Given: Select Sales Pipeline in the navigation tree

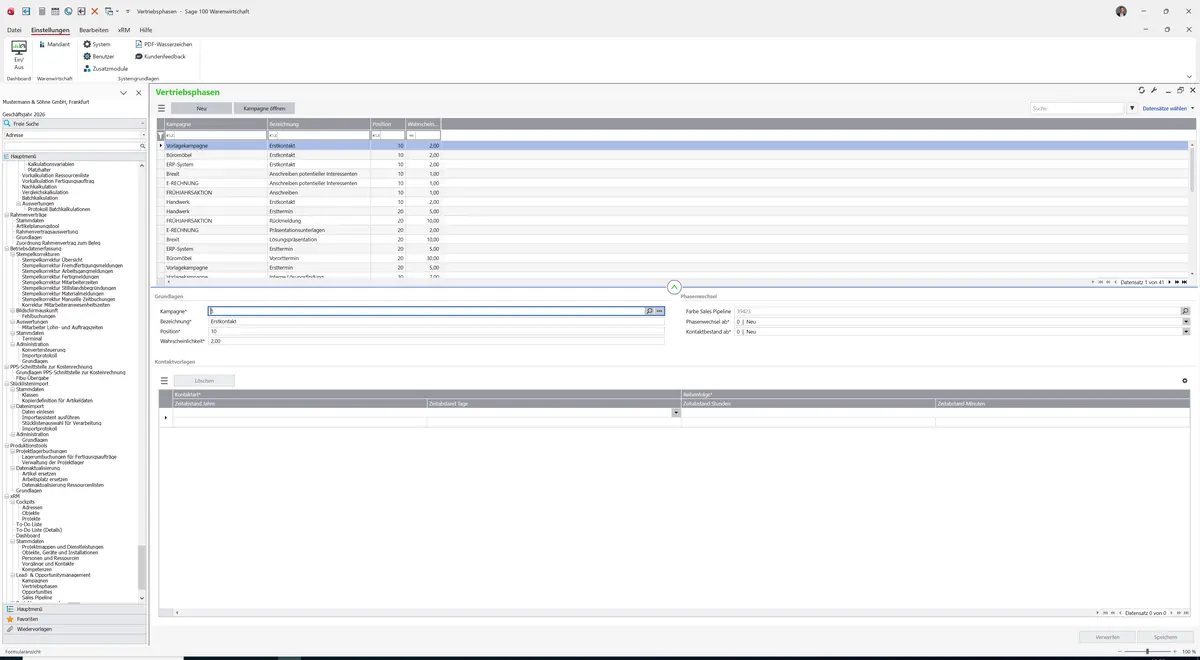Looking at the screenshot, I should (37, 597).
